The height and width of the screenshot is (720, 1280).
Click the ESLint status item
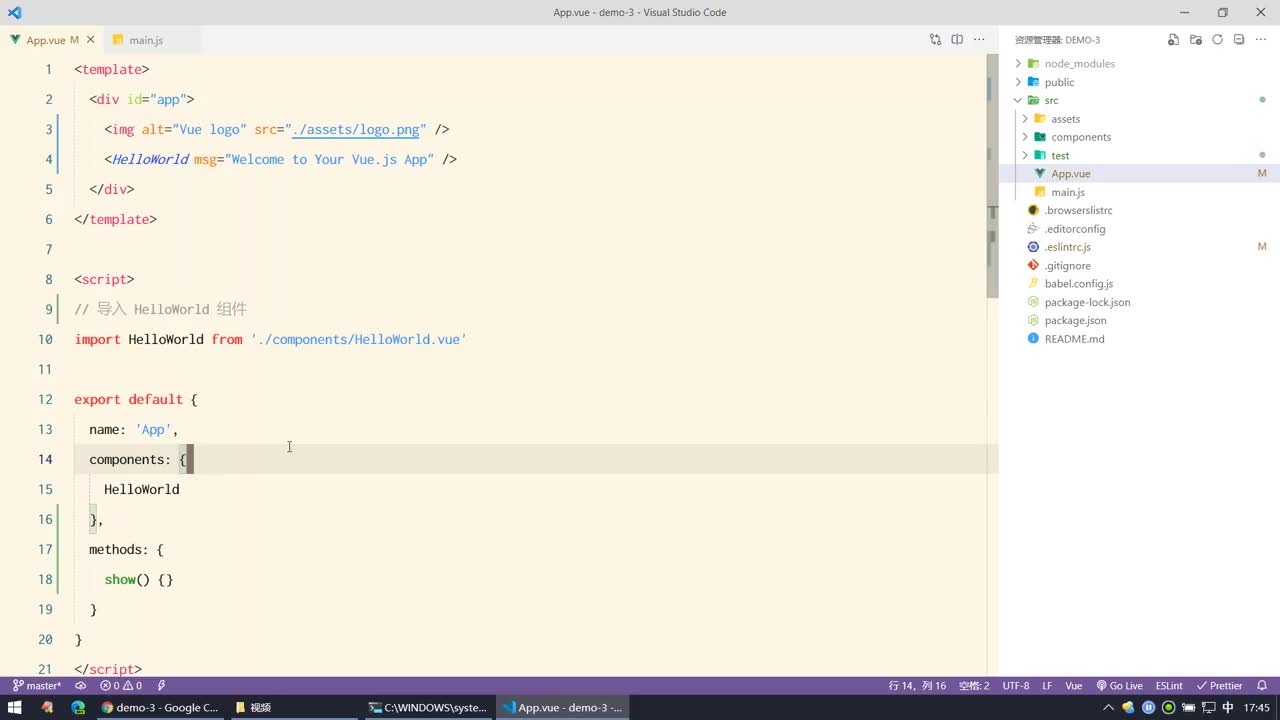coord(1169,686)
